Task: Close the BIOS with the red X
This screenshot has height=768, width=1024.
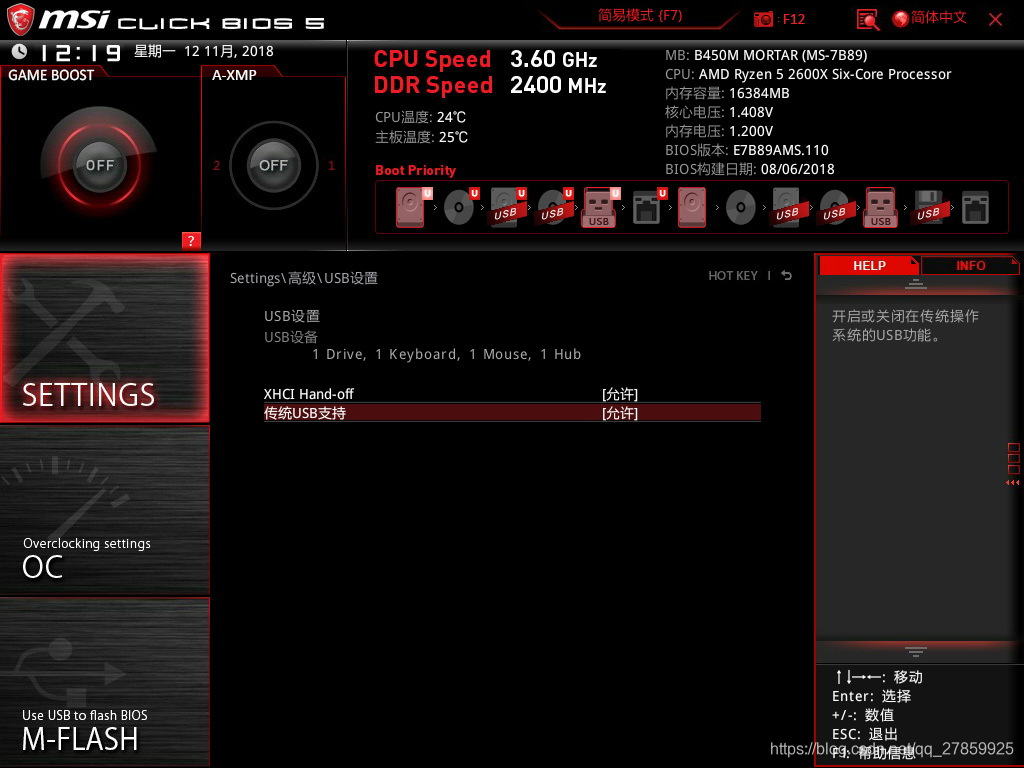Action: pos(995,20)
